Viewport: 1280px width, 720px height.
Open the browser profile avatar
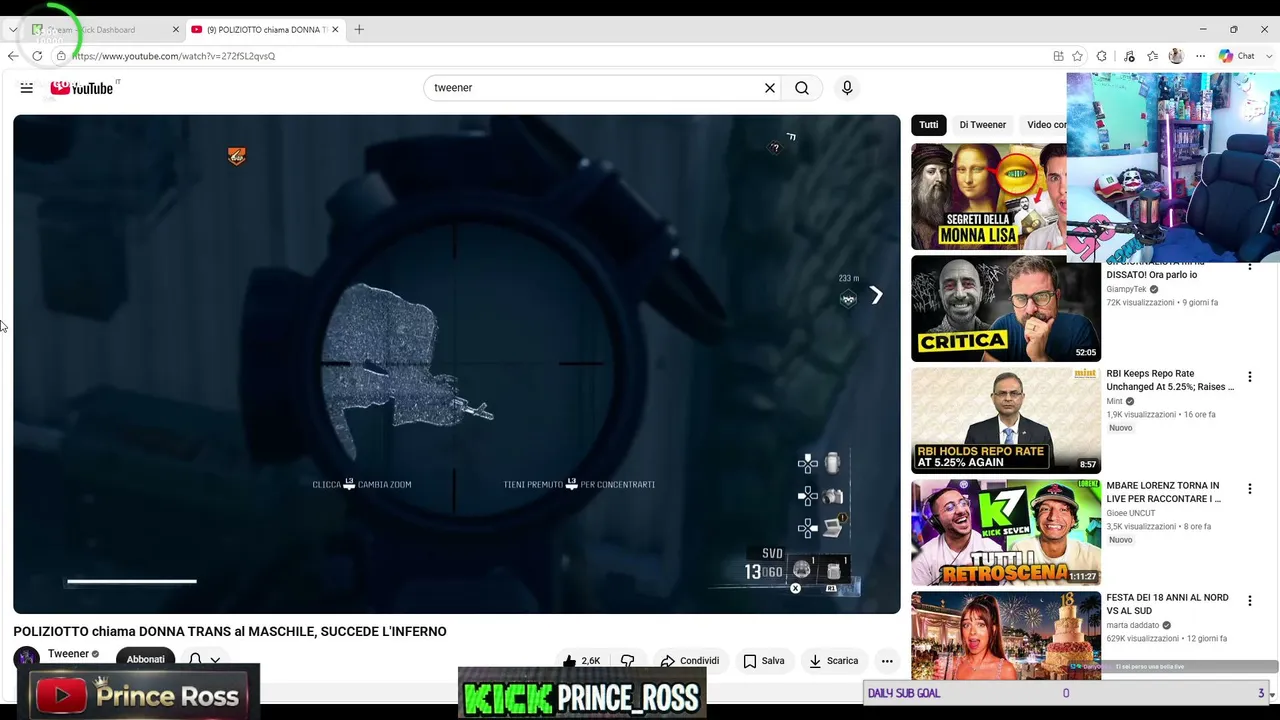point(1176,56)
